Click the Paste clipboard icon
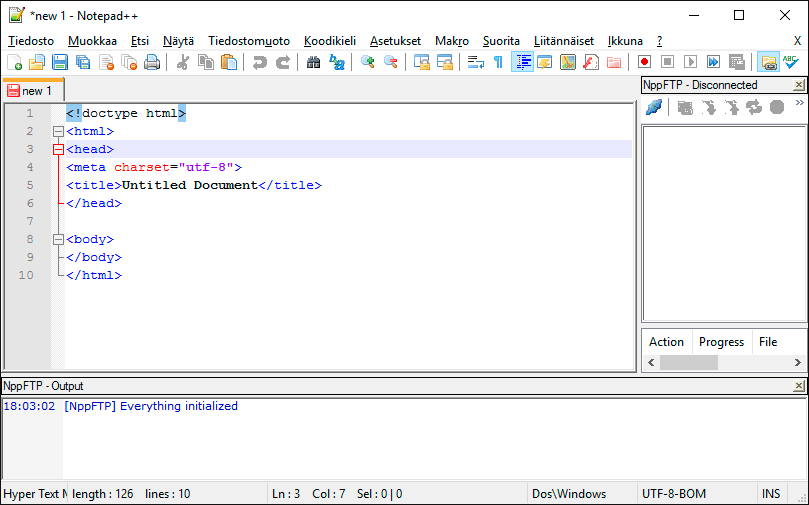Screen dimensions: 809x505 (x=229, y=62)
